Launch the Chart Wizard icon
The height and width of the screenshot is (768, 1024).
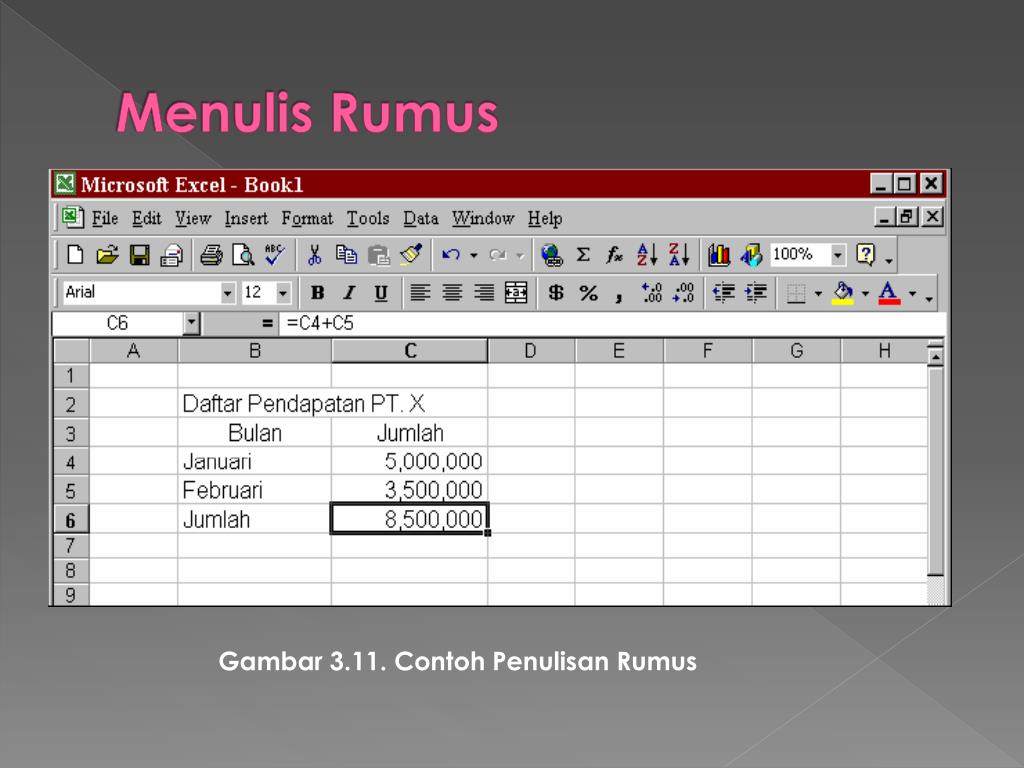[719, 255]
